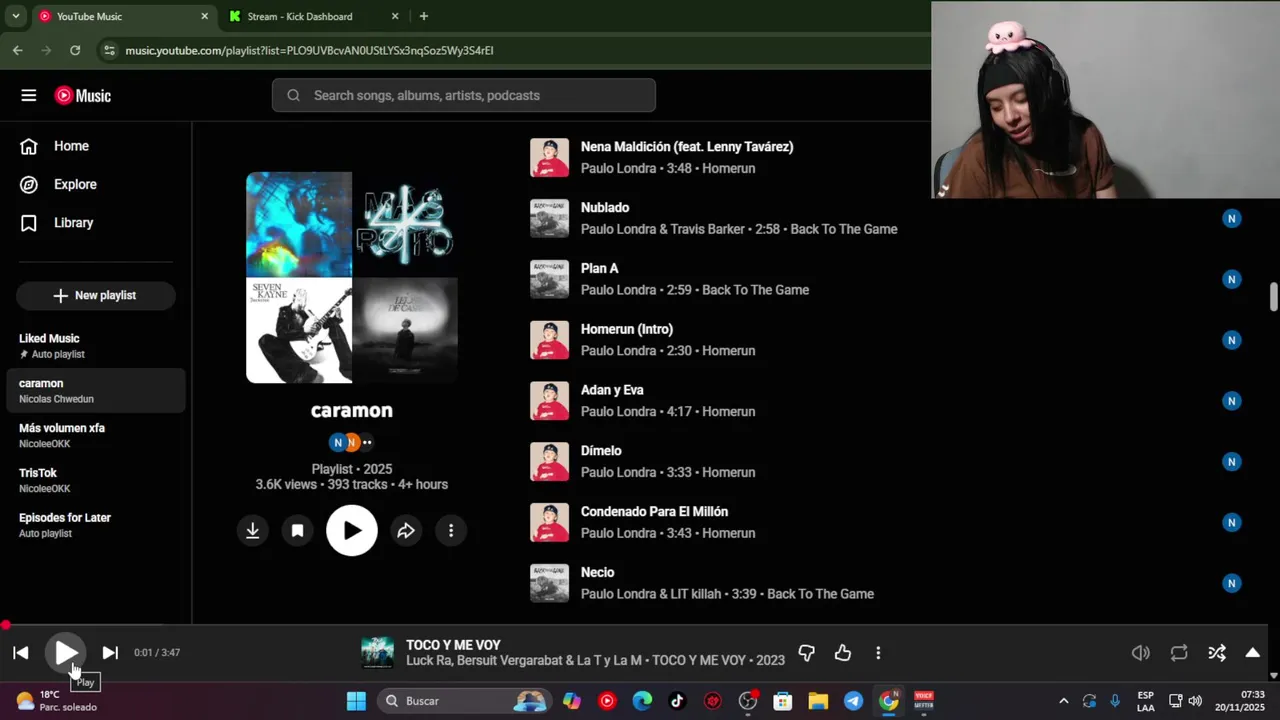The image size is (1280, 720).
Task: Open a new browser tab
Action: pyautogui.click(x=424, y=16)
